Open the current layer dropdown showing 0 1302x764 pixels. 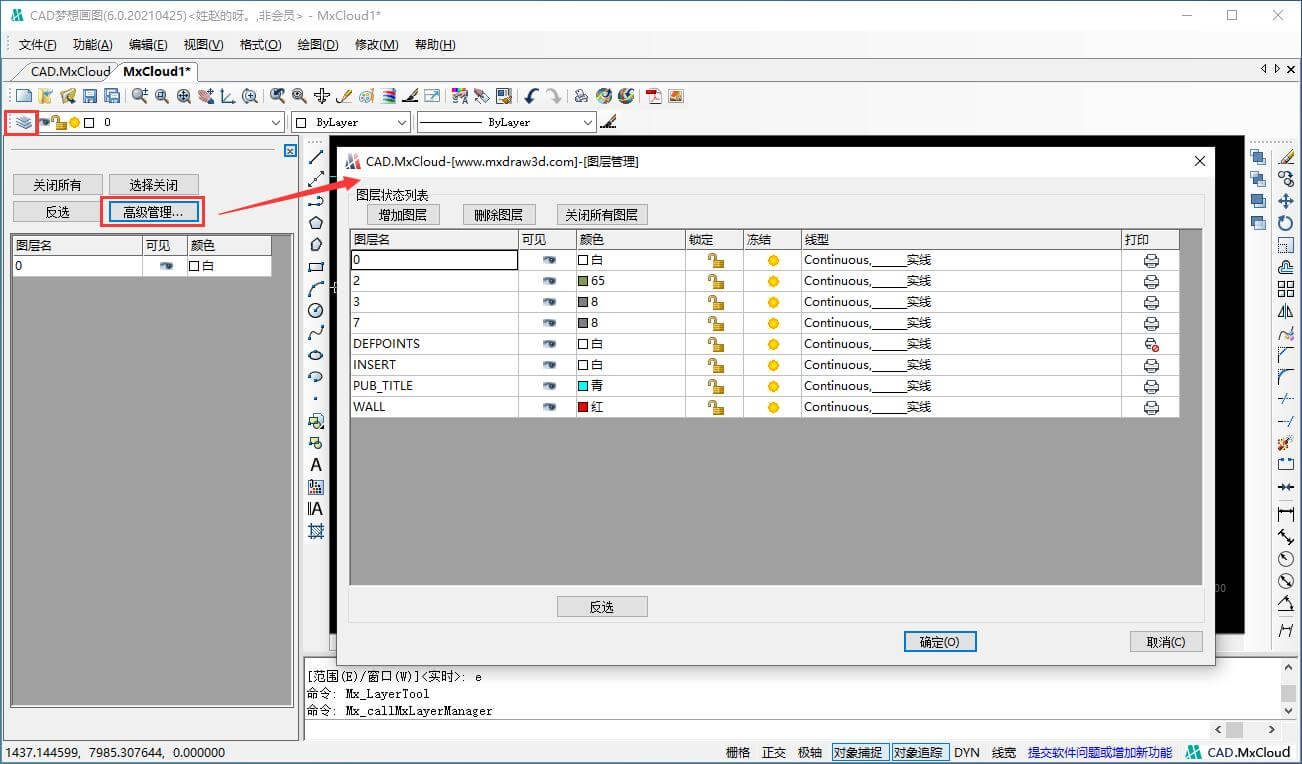(x=276, y=122)
